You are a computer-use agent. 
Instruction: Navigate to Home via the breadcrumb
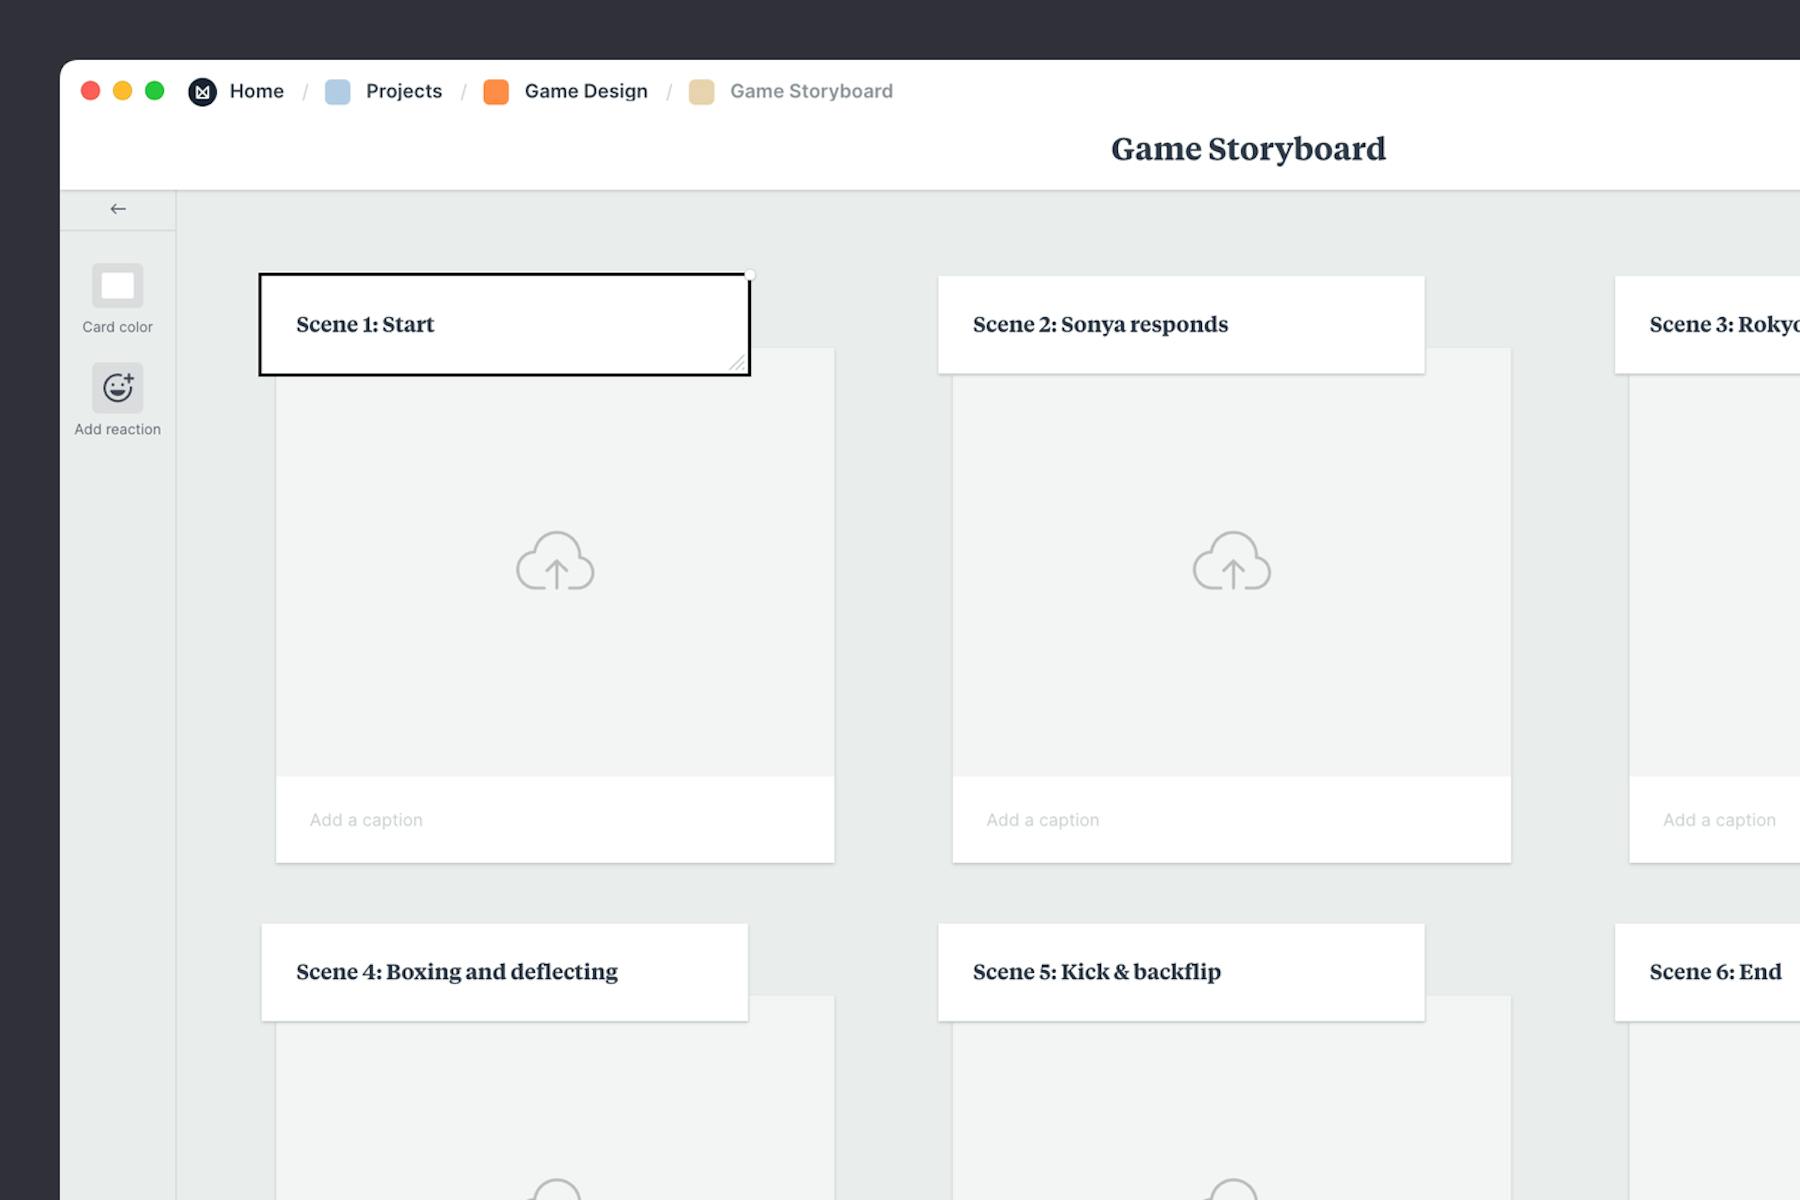pos(257,91)
